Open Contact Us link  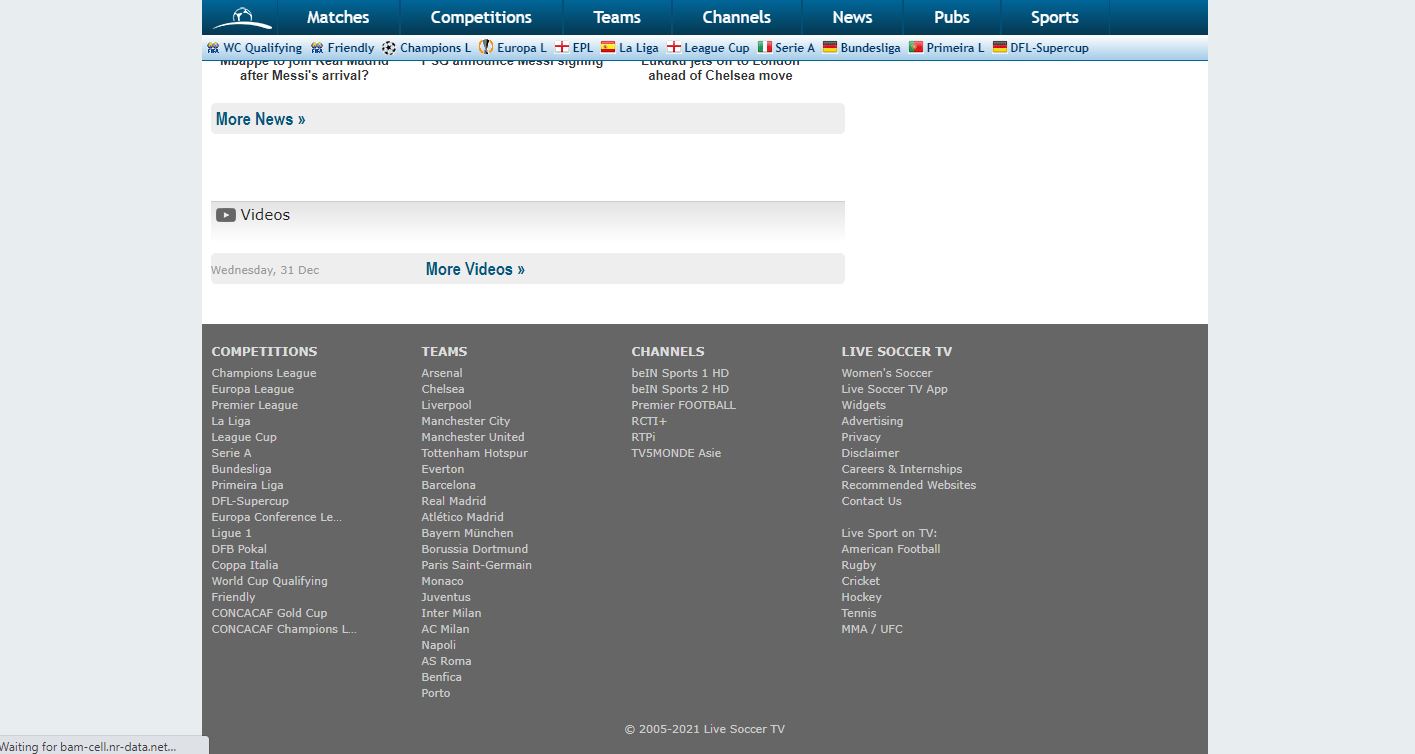click(x=871, y=501)
